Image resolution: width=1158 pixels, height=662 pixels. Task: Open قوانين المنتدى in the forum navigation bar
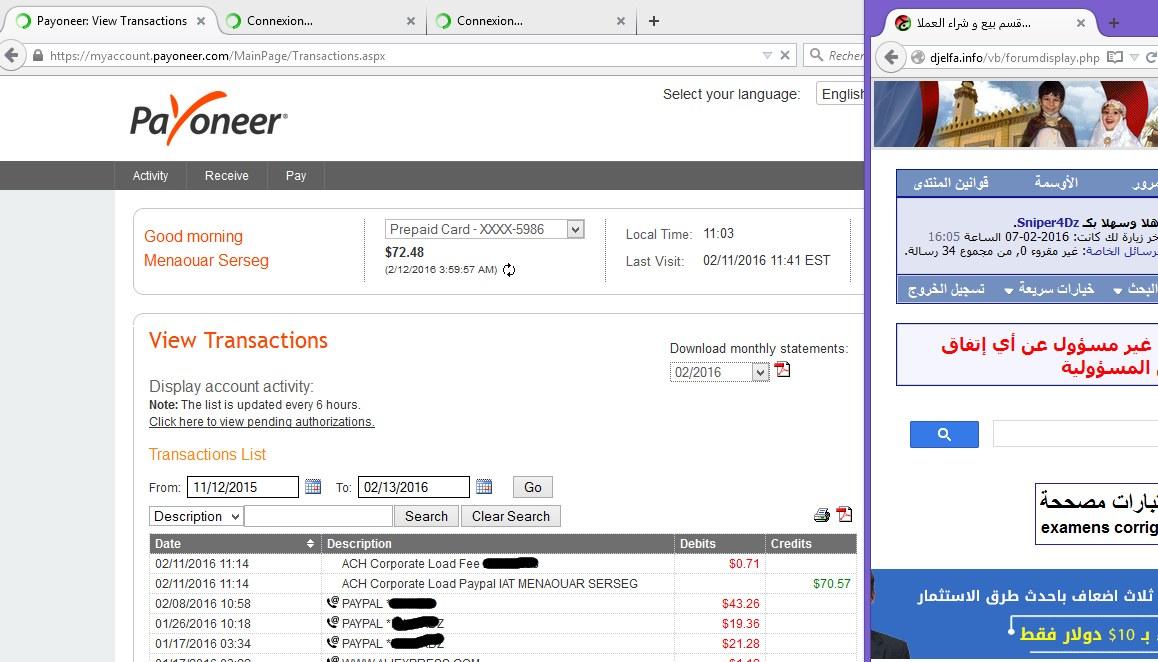pos(951,182)
